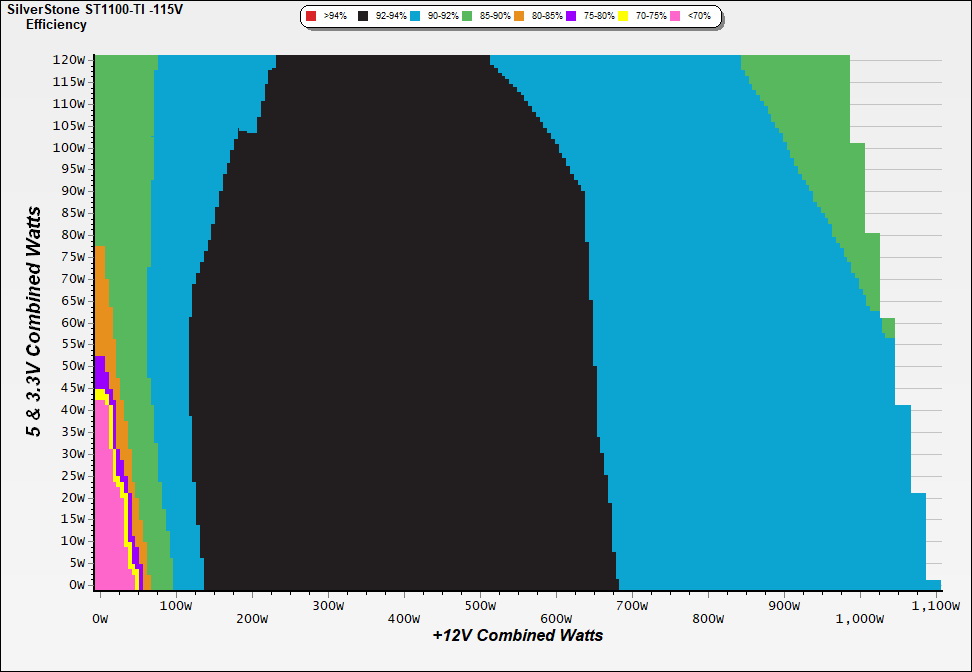Click the "5 & 3.3V Combined Watts" y-axis title
Viewport: 972px width, 672px height.
pos(35,322)
